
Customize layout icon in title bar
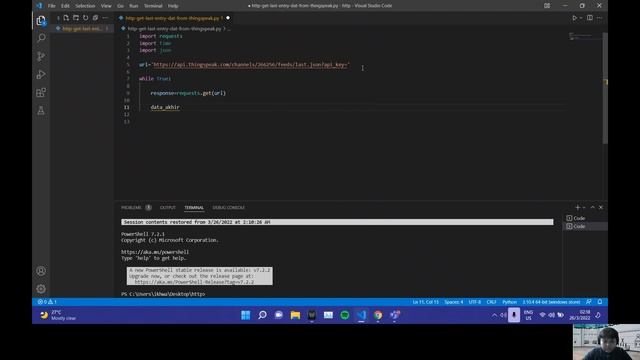[x=547, y=6]
